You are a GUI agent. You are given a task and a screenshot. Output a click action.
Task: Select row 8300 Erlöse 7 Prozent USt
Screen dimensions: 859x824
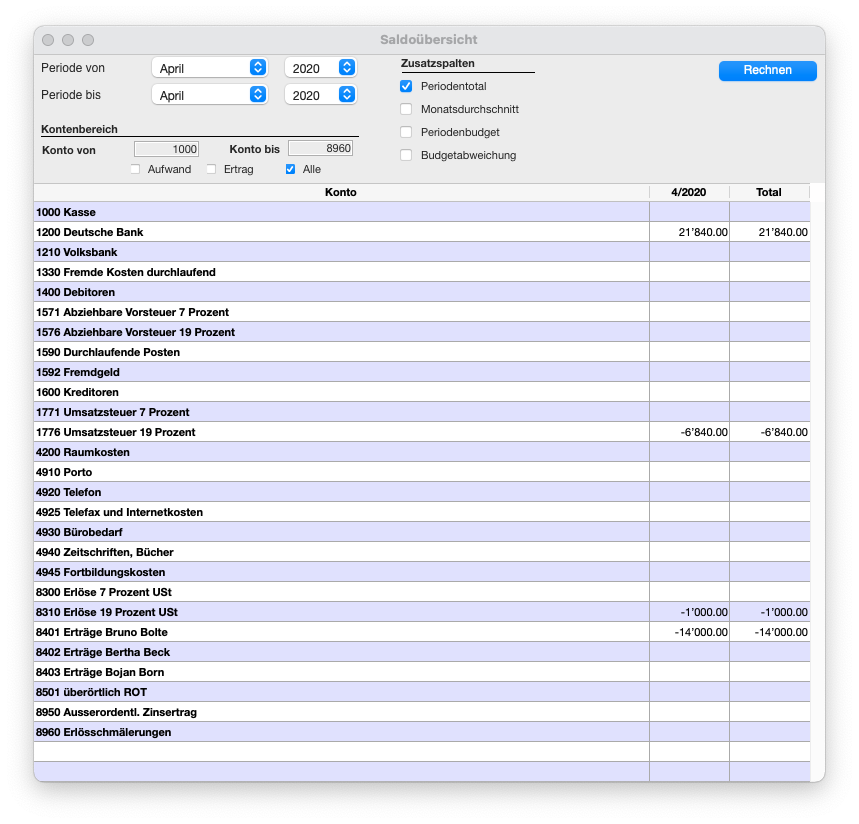click(422, 592)
